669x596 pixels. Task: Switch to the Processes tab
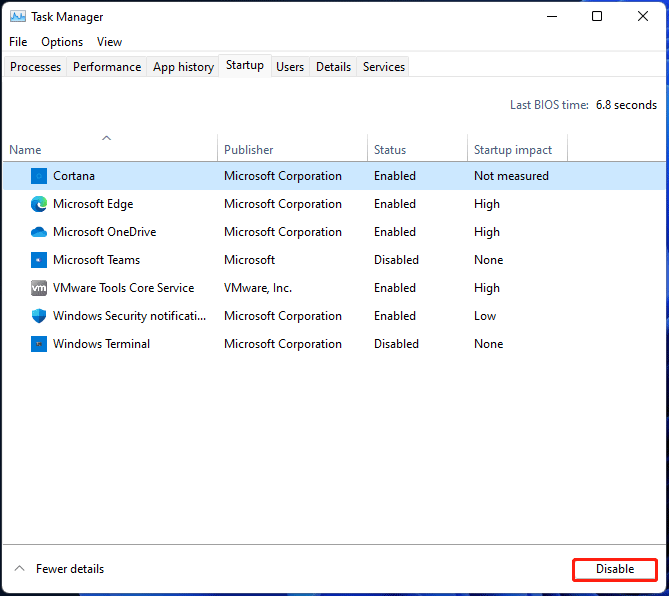pos(35,67)
